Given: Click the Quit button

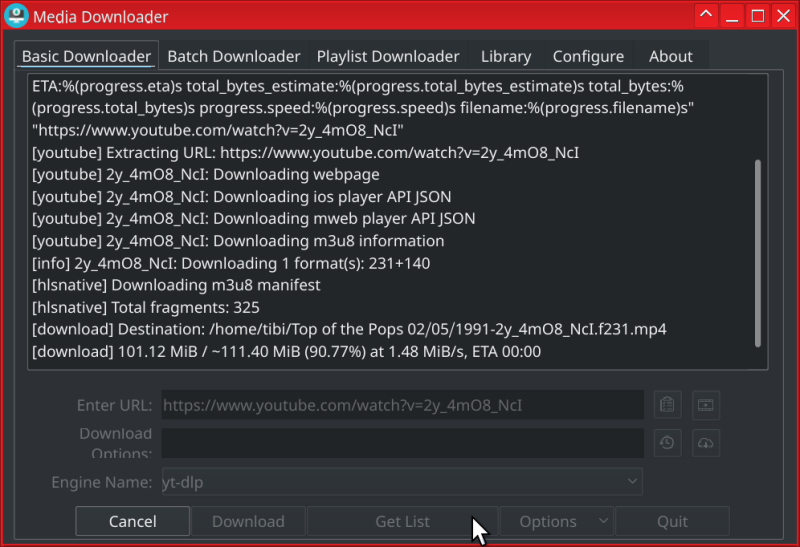Looking at the screenshot, I should pyautogui.click(x=672, y=521).
